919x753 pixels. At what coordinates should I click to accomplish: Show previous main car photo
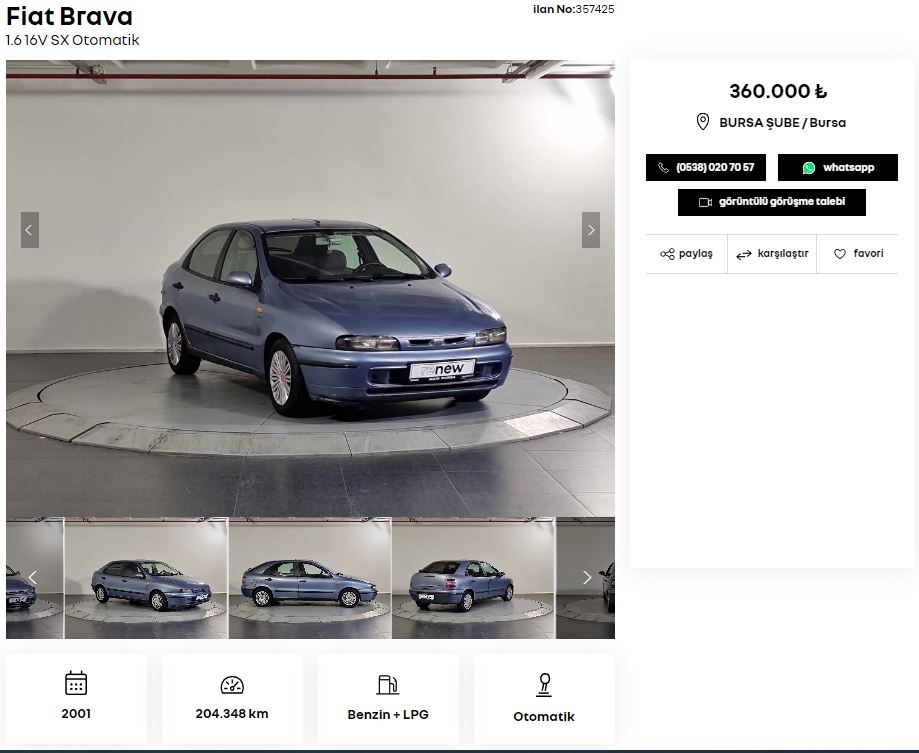[29, 230]
